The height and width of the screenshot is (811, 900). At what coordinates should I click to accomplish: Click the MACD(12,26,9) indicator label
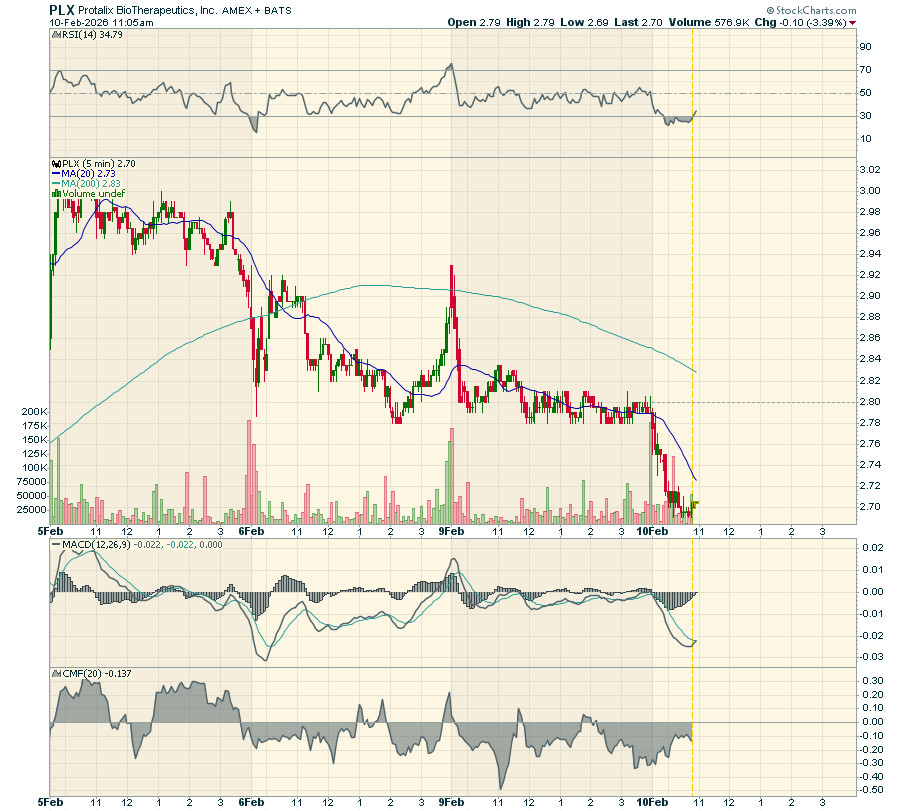96,545
